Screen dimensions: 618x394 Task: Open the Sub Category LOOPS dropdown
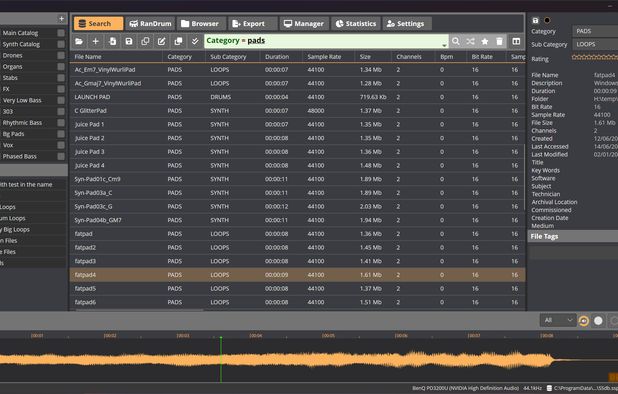pos(595,45)
